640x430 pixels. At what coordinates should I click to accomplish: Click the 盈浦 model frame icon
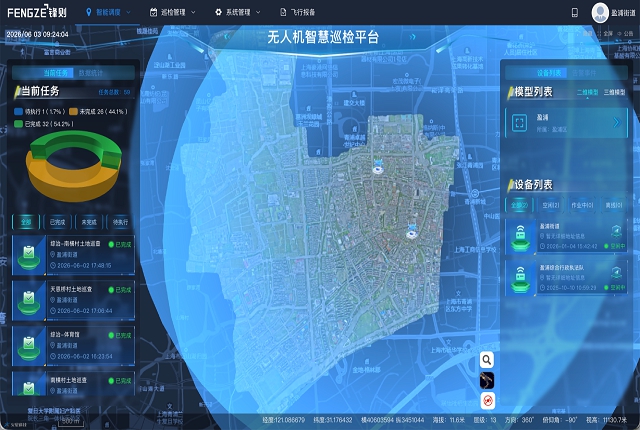(x=519, y=123)
